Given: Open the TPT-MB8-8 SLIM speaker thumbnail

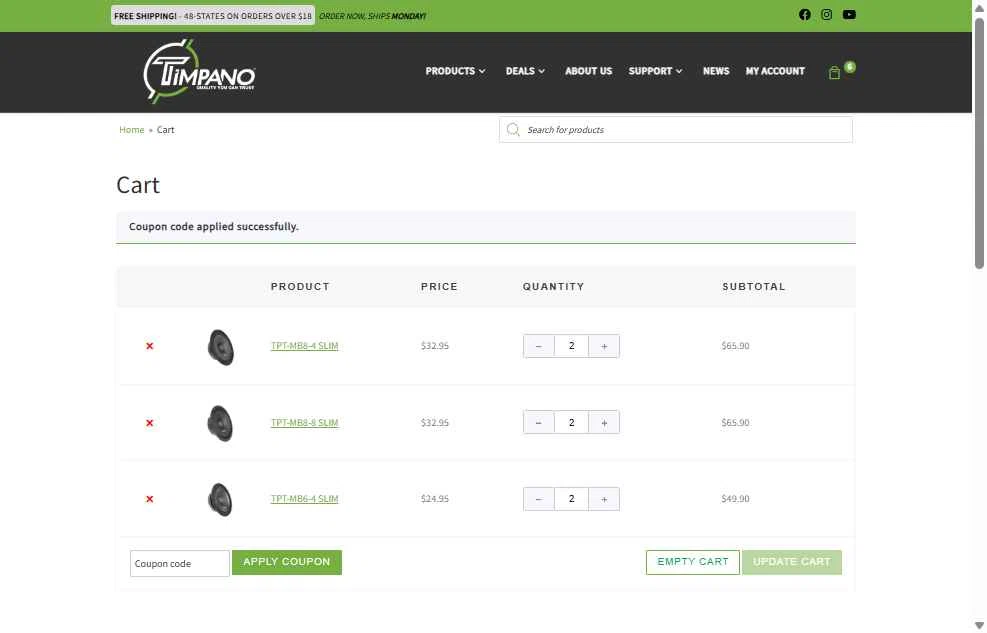Looking at the screenshot, I should (x=220, y=423).
